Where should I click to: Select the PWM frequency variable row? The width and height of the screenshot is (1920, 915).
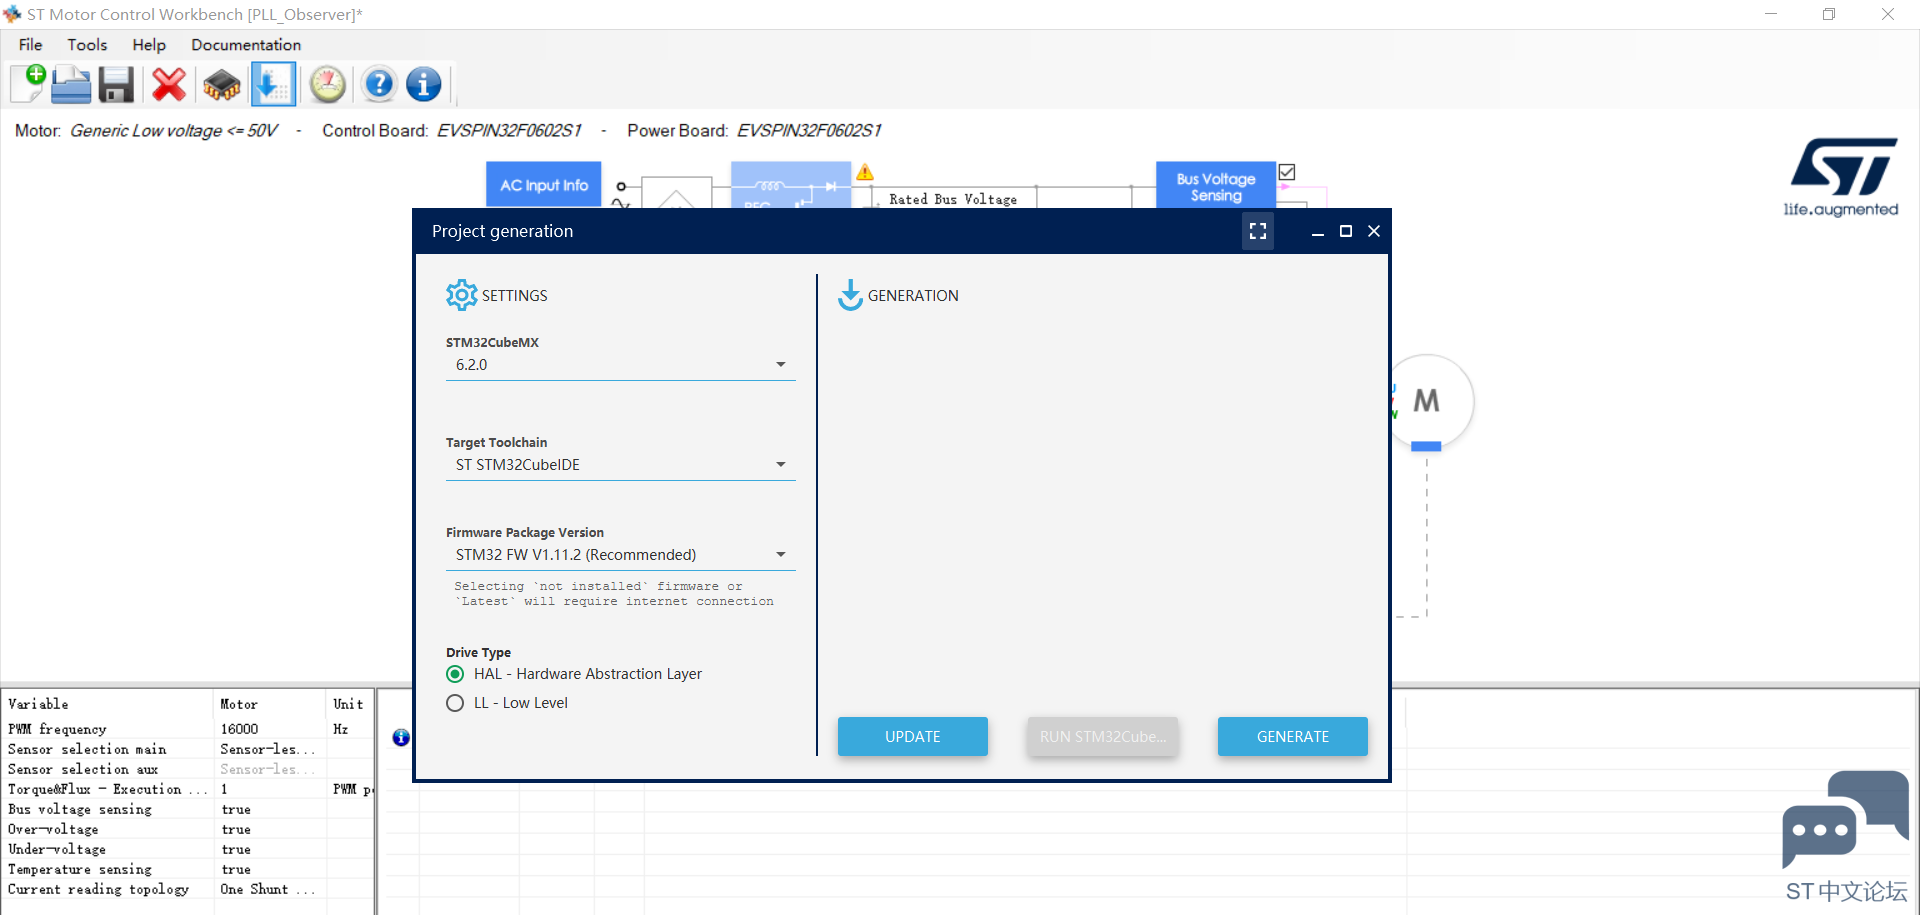pyautogui.click(x=188, y=729)
